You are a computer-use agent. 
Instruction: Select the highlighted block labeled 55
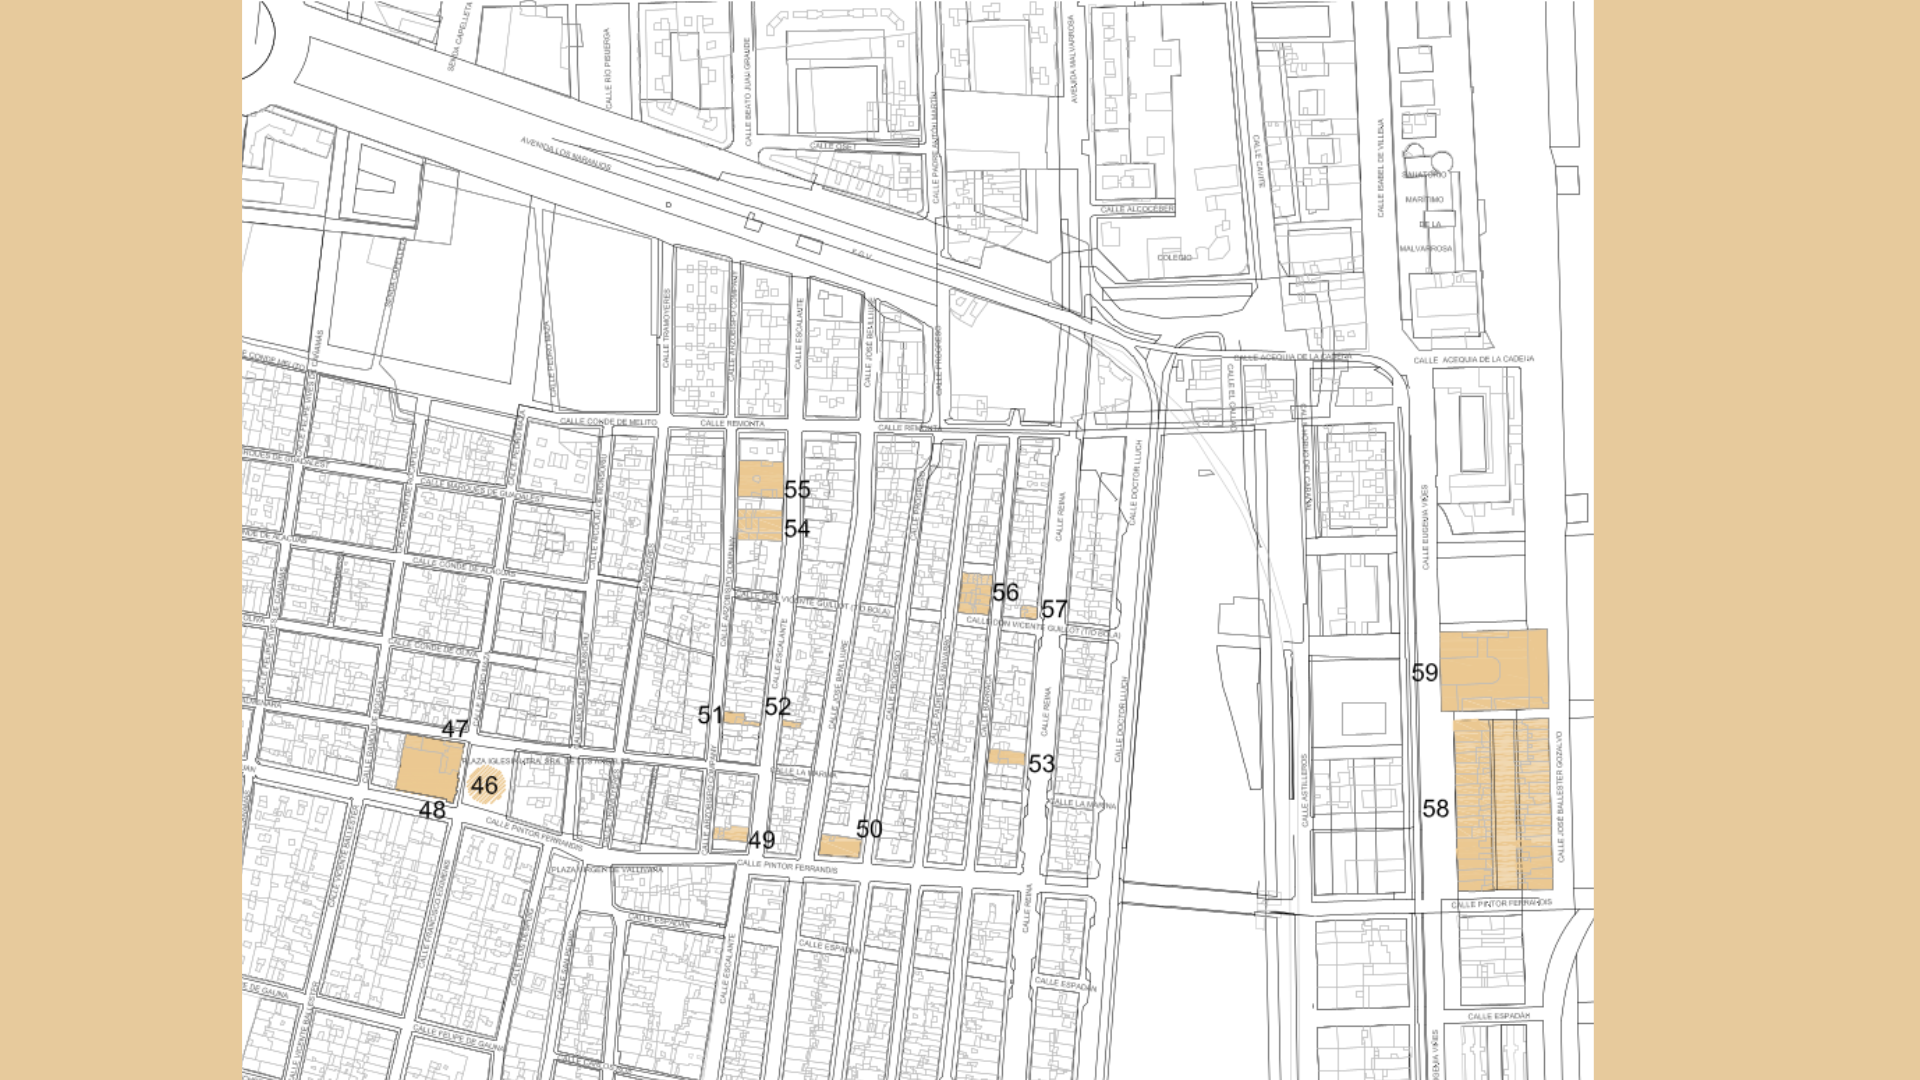760,480
